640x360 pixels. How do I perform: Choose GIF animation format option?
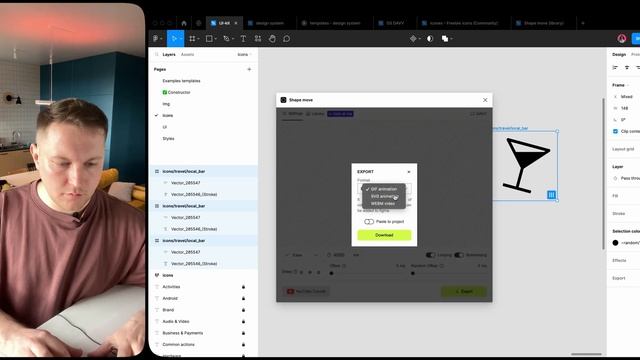[x=383, y=189]
